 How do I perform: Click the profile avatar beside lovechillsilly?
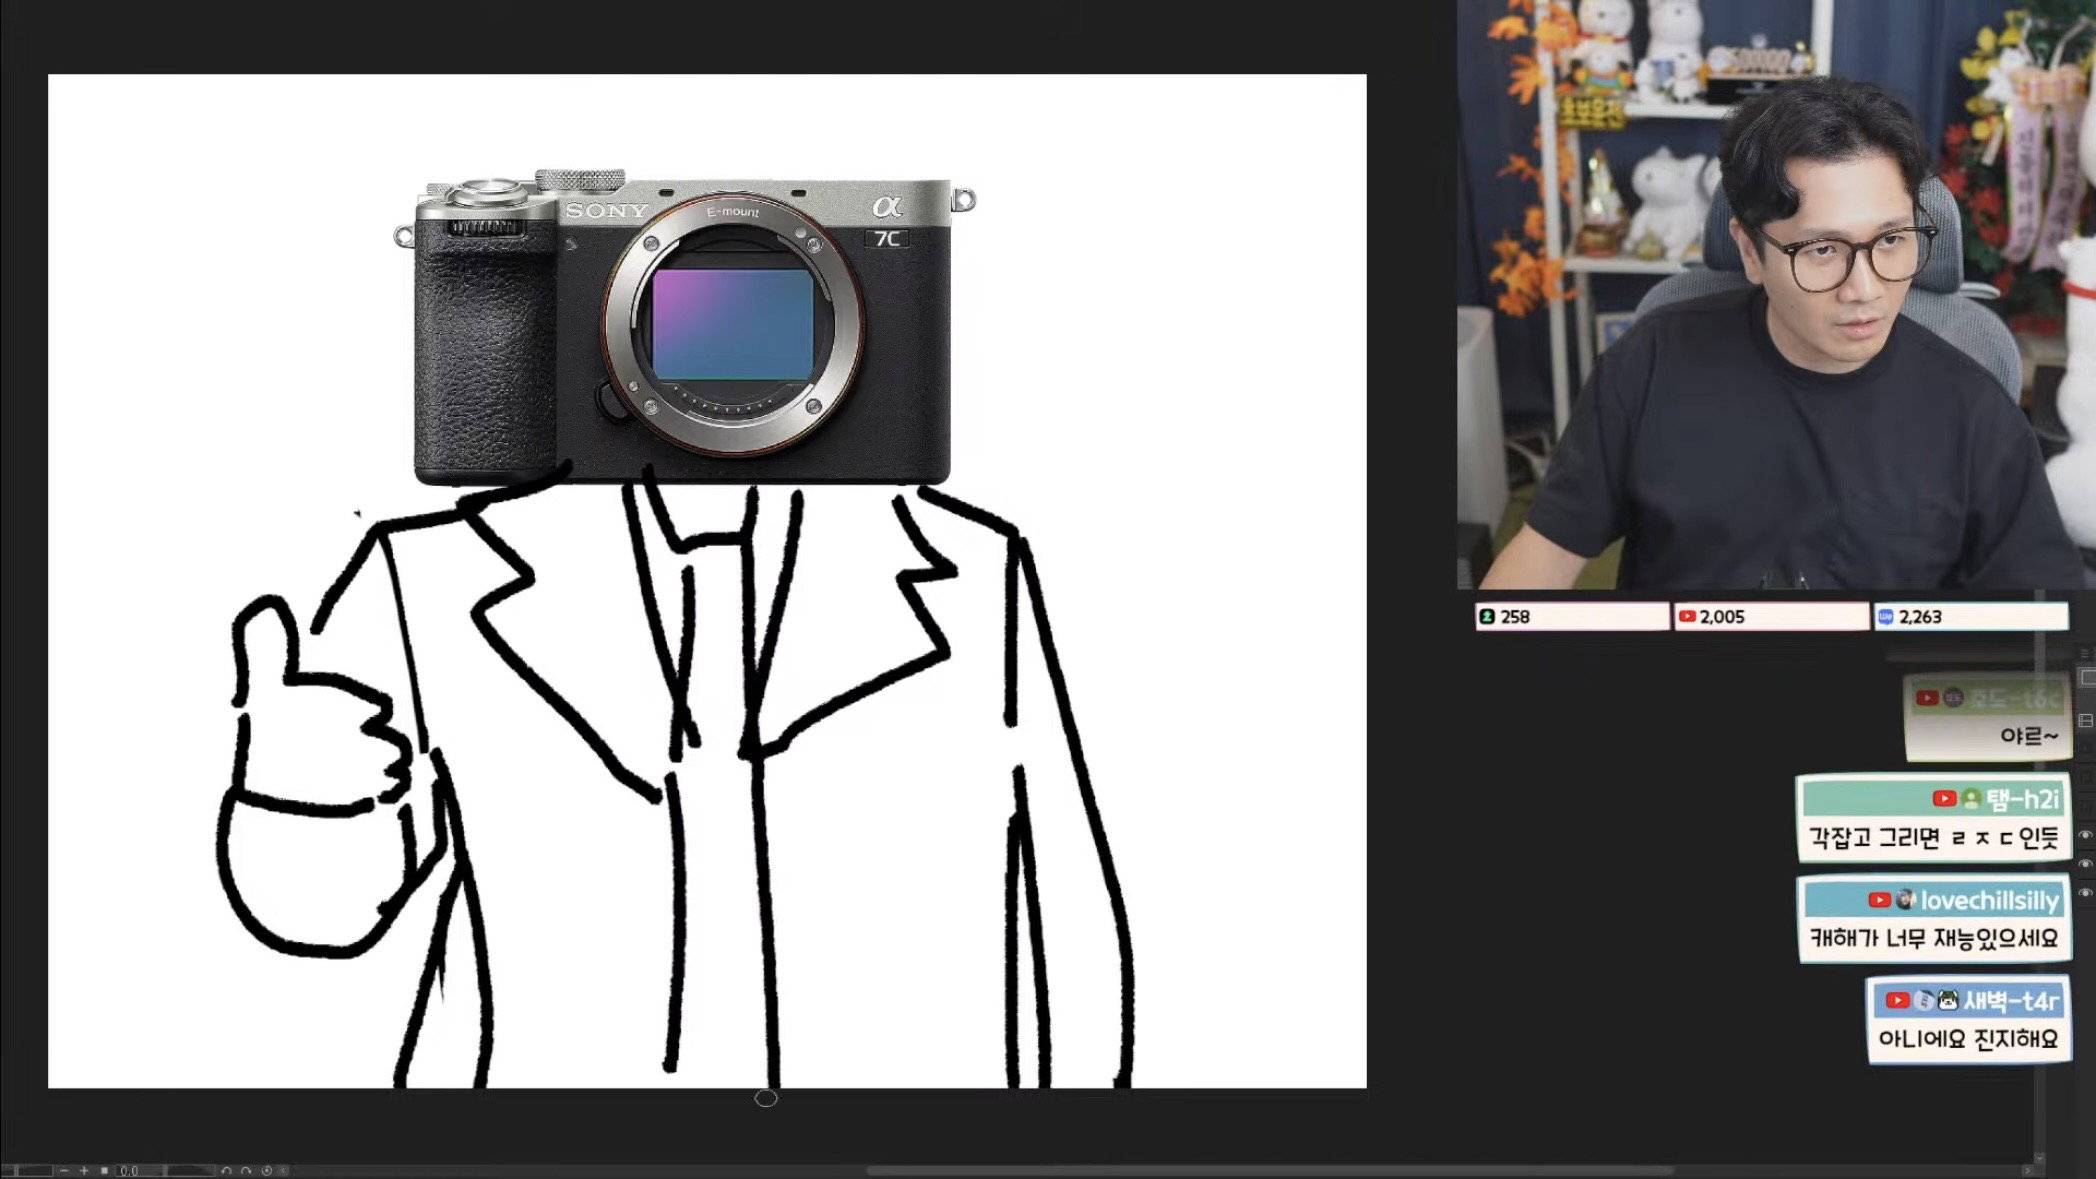[x=1906, y=900]
